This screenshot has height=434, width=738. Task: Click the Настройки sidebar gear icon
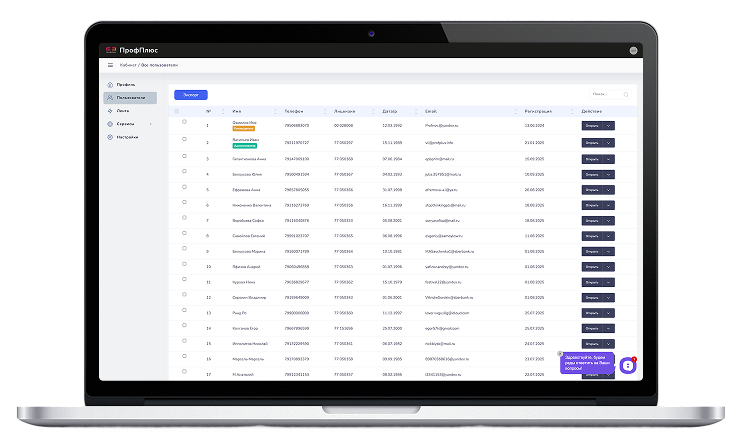point(109,136)
